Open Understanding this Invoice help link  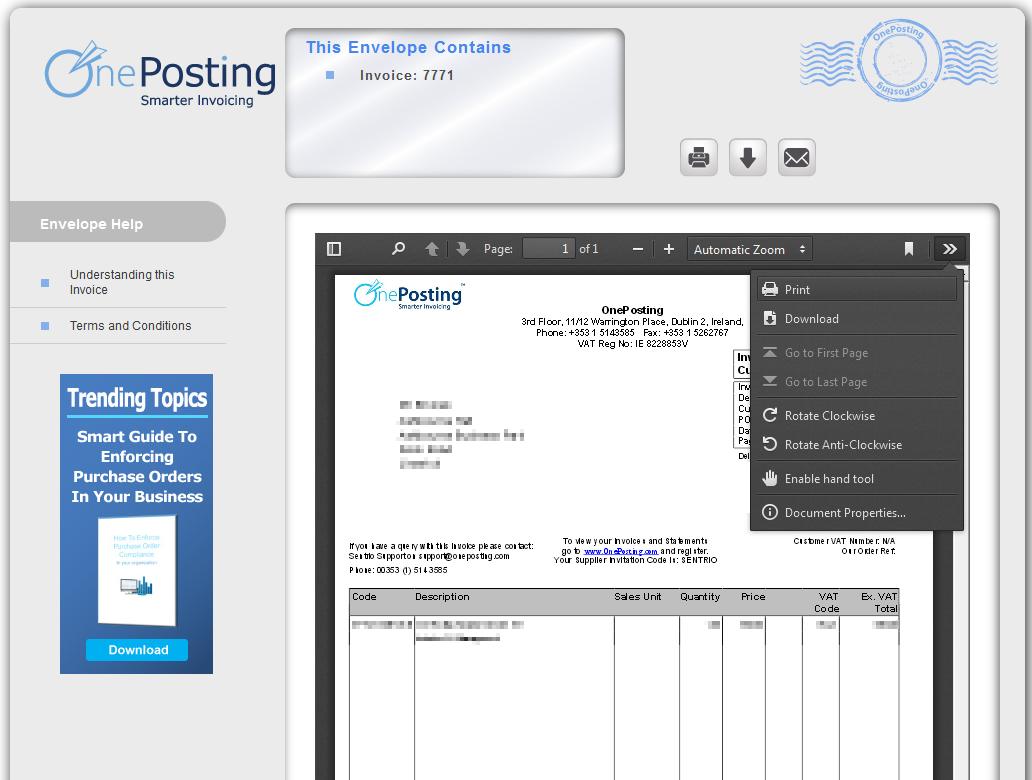(122, 282)
